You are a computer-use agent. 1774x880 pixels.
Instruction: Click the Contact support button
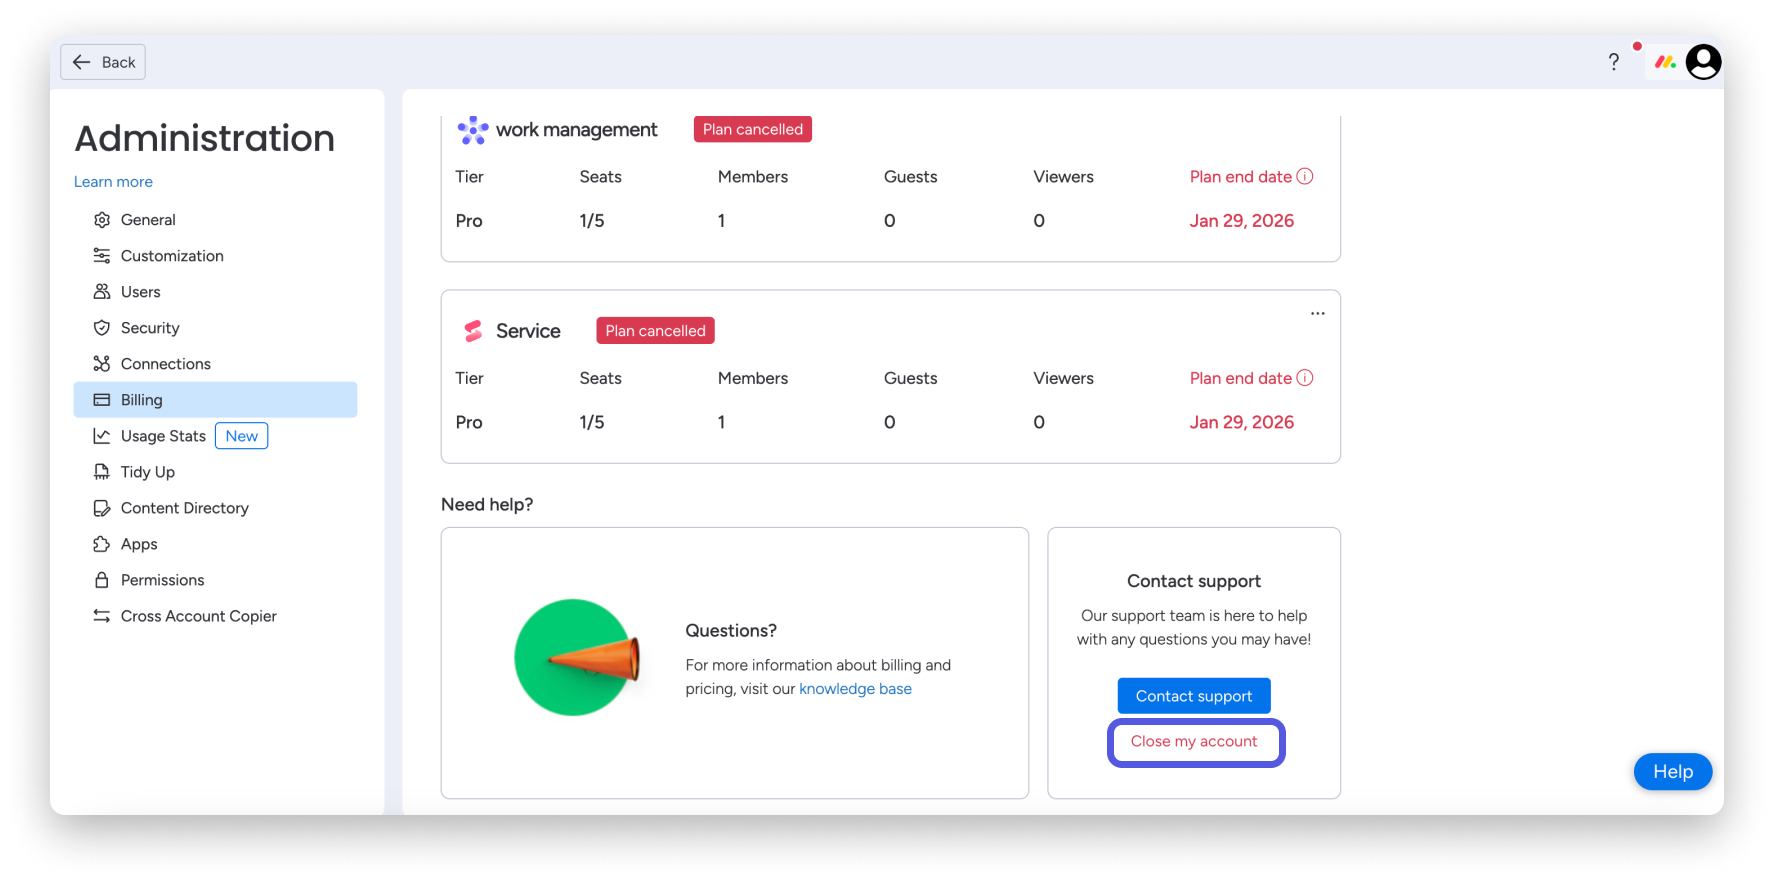coord(1194,696)
